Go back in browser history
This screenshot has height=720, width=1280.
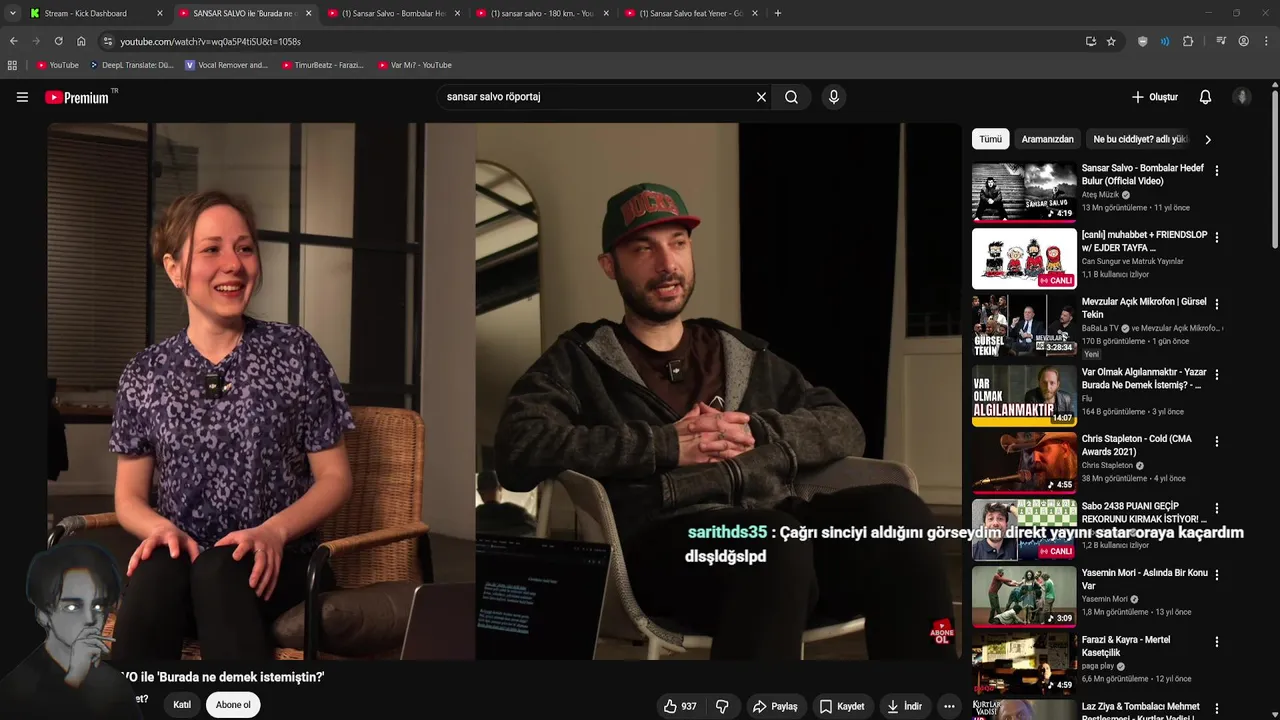13,41
